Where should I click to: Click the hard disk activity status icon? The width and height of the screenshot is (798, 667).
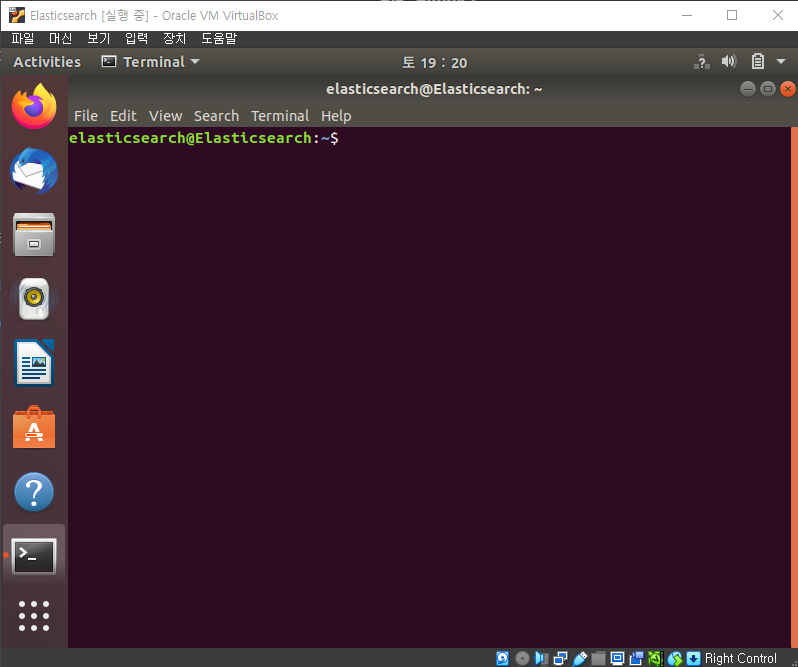coord(502,658)
